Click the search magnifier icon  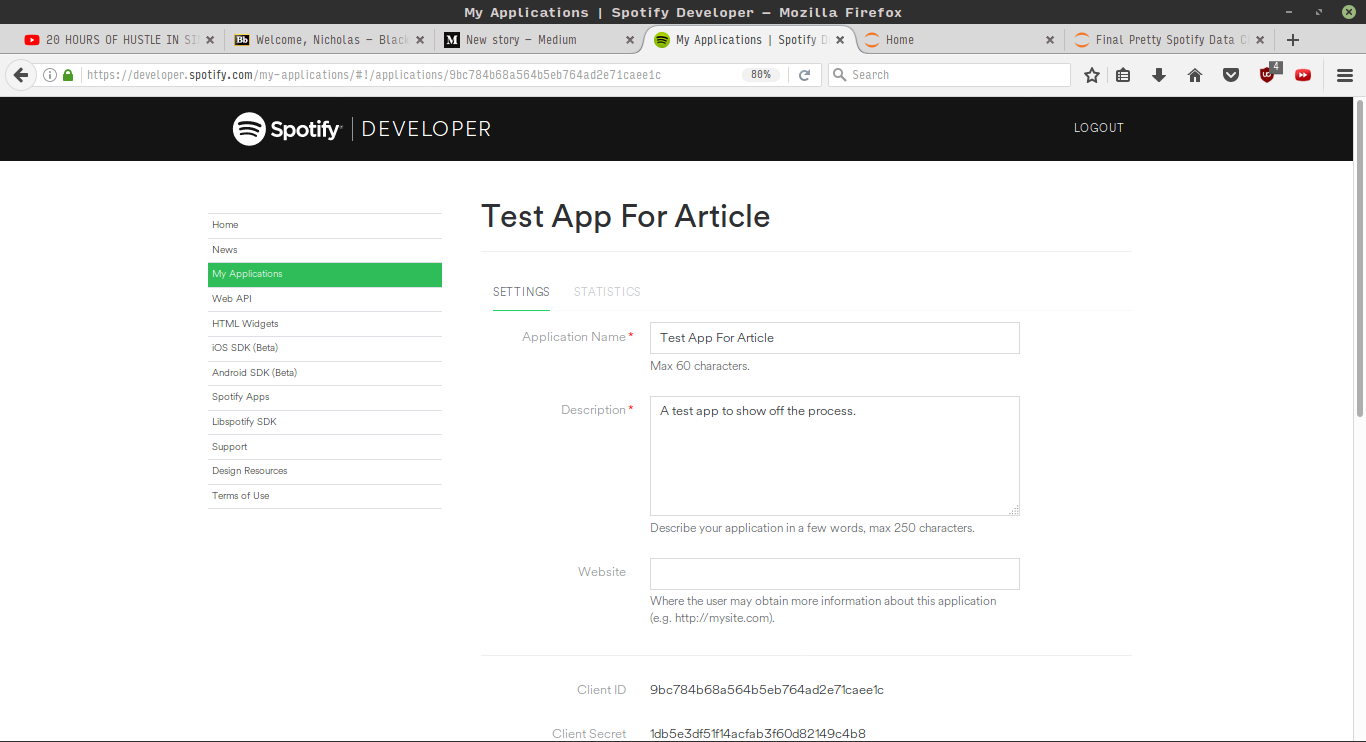(840, 75)
